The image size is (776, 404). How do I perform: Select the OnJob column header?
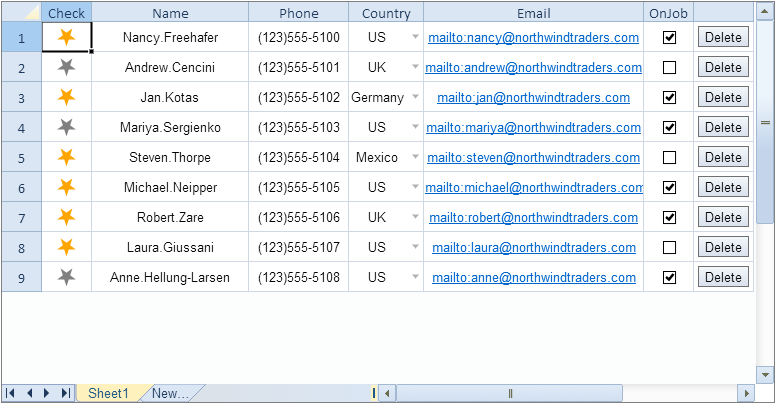coord(669,13)
